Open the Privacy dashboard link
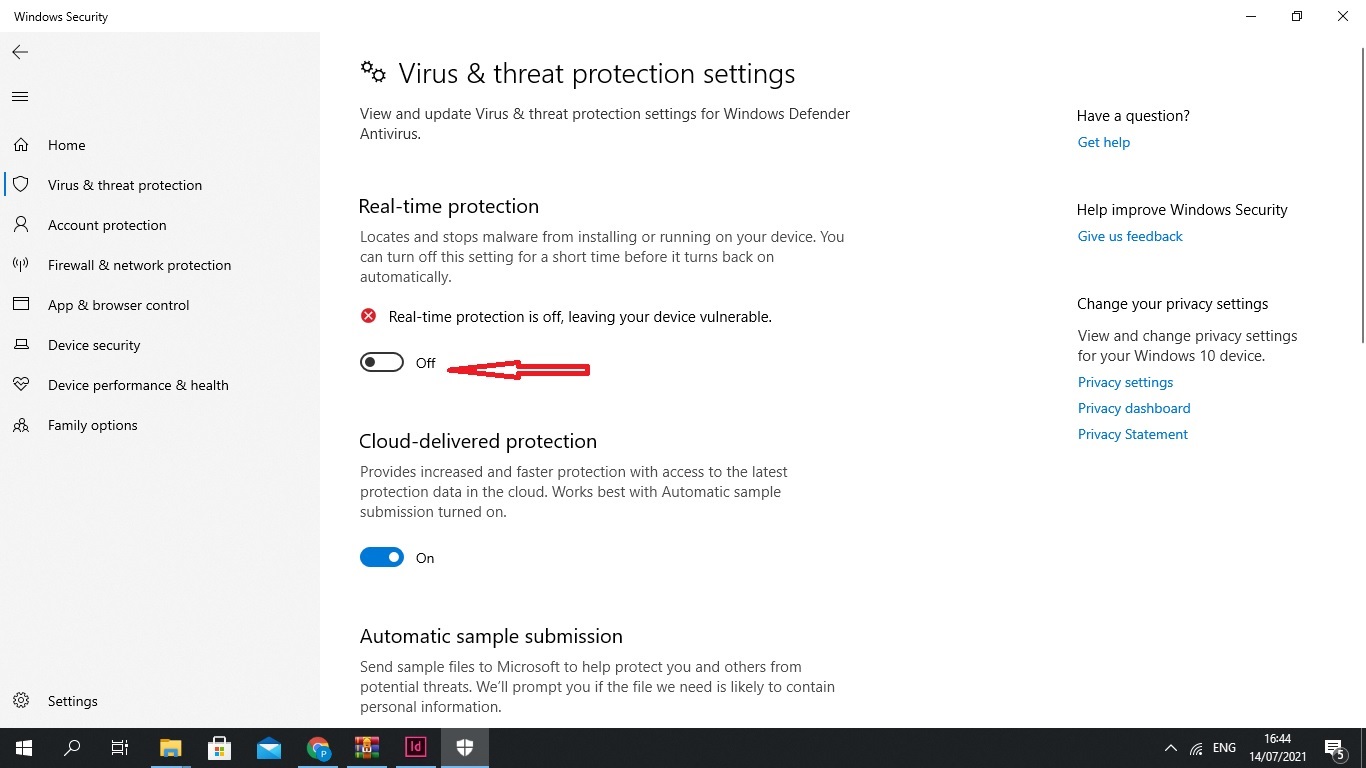 pos(1133,408)
